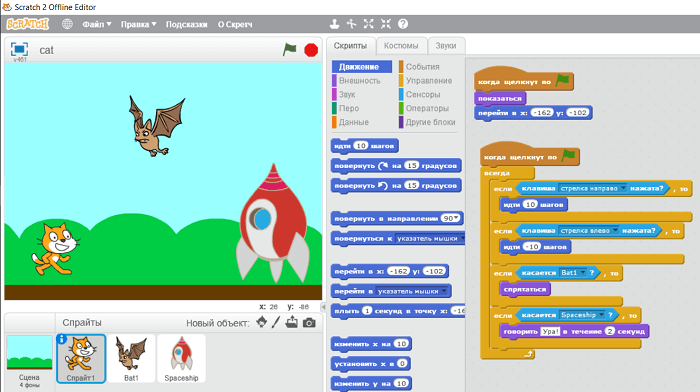Click the spaceship sprite on stage
The width and height of the screenshot is (700, 392).
coord(274,224)
